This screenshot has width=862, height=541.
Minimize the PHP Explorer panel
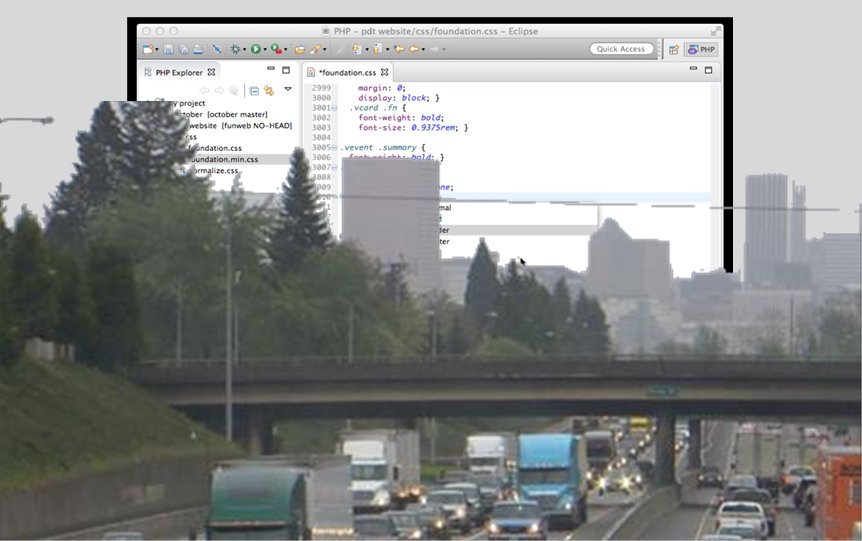pyautogui.click(x=270, y=69)
